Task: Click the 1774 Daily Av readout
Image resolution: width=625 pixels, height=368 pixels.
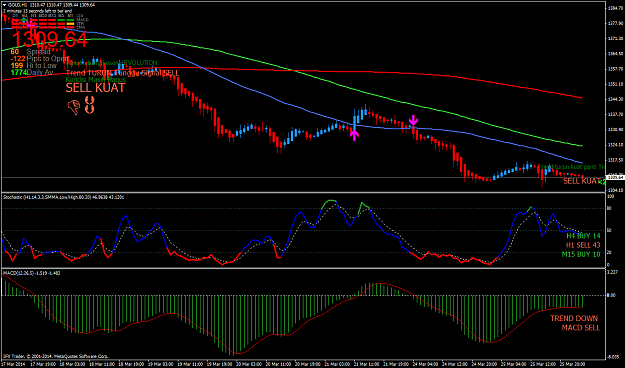Action: point(32,72)
